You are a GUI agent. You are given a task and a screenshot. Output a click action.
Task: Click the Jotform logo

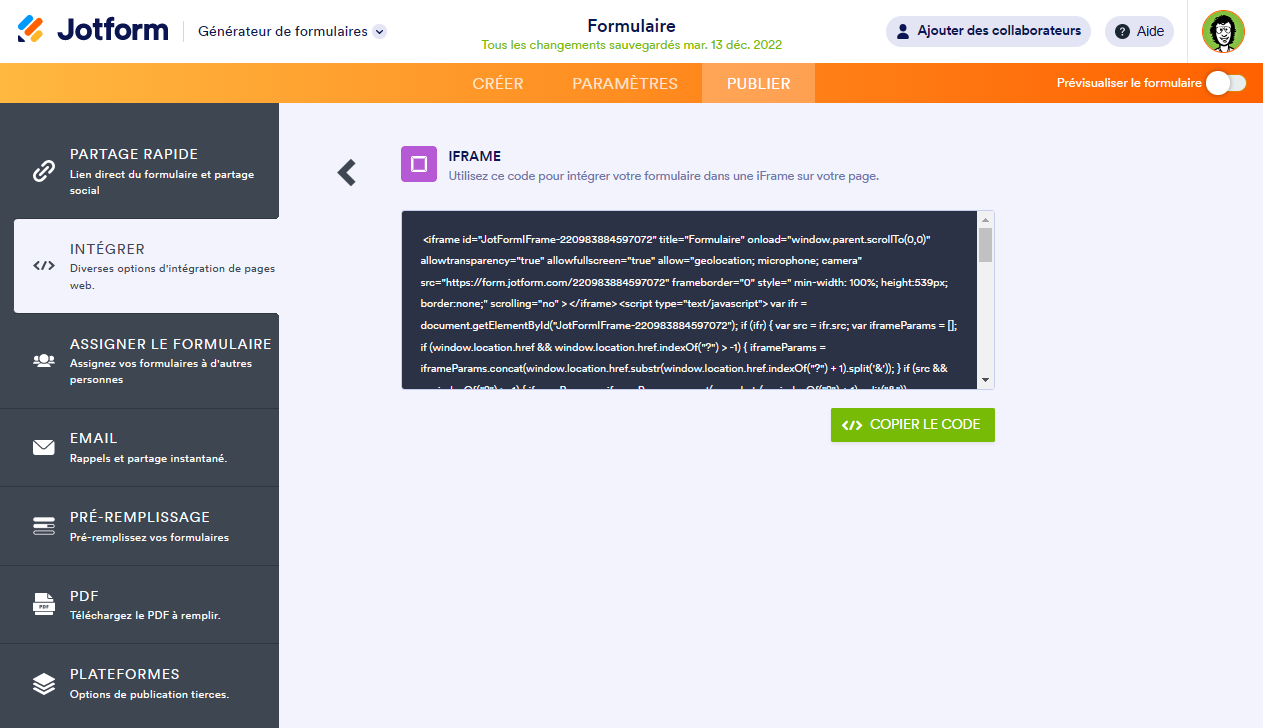(93, 30)
